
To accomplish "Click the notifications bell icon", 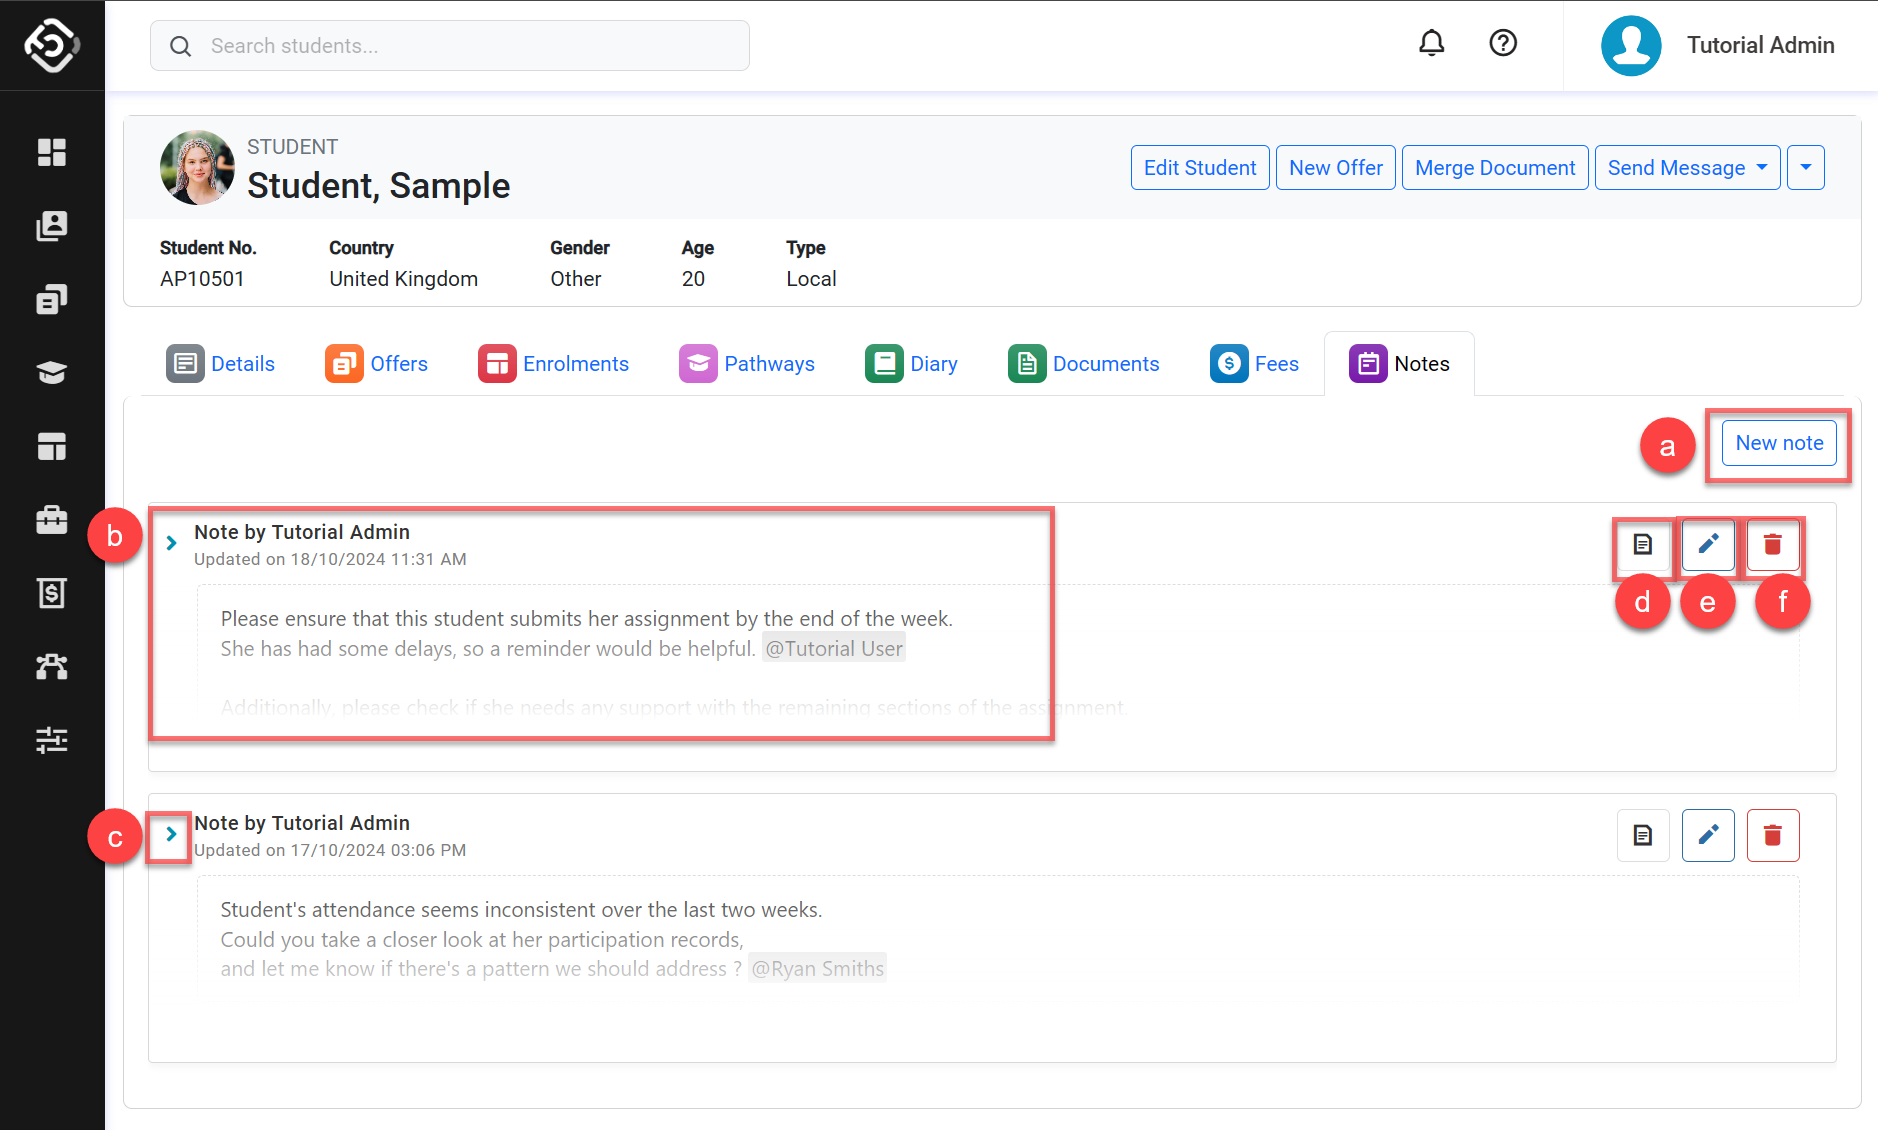I will point(1431,43).
